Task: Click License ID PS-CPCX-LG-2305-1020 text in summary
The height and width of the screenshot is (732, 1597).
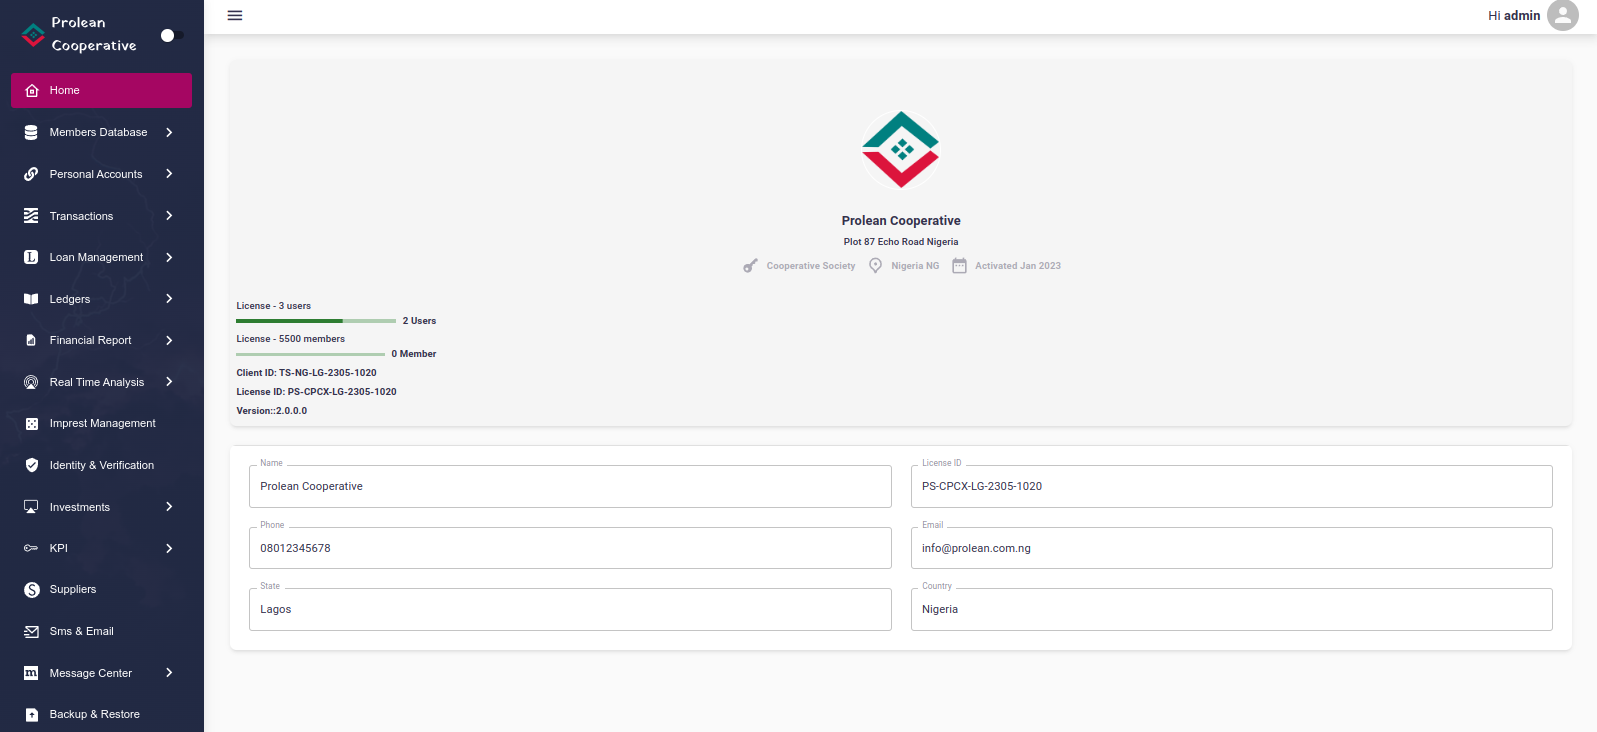Action: [x=317, y=392]
